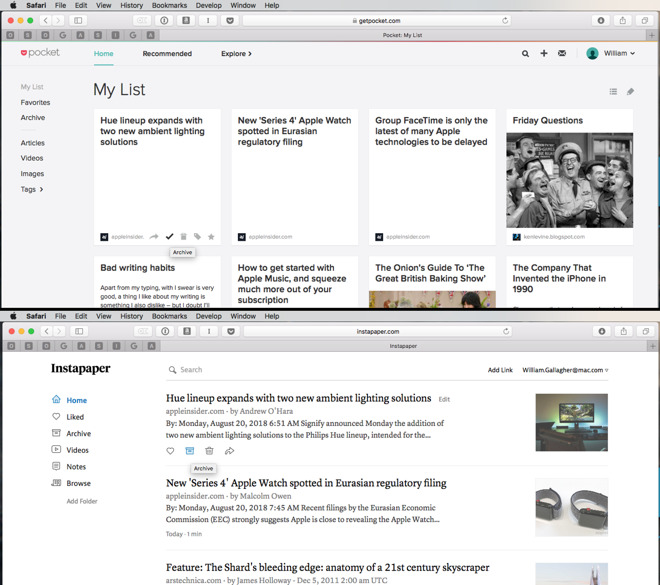The width and height of the screenshot is (660, 585).
Task: Toggle the Safari sidebar in the Pocket window
Action: click(x=78, y=20)
